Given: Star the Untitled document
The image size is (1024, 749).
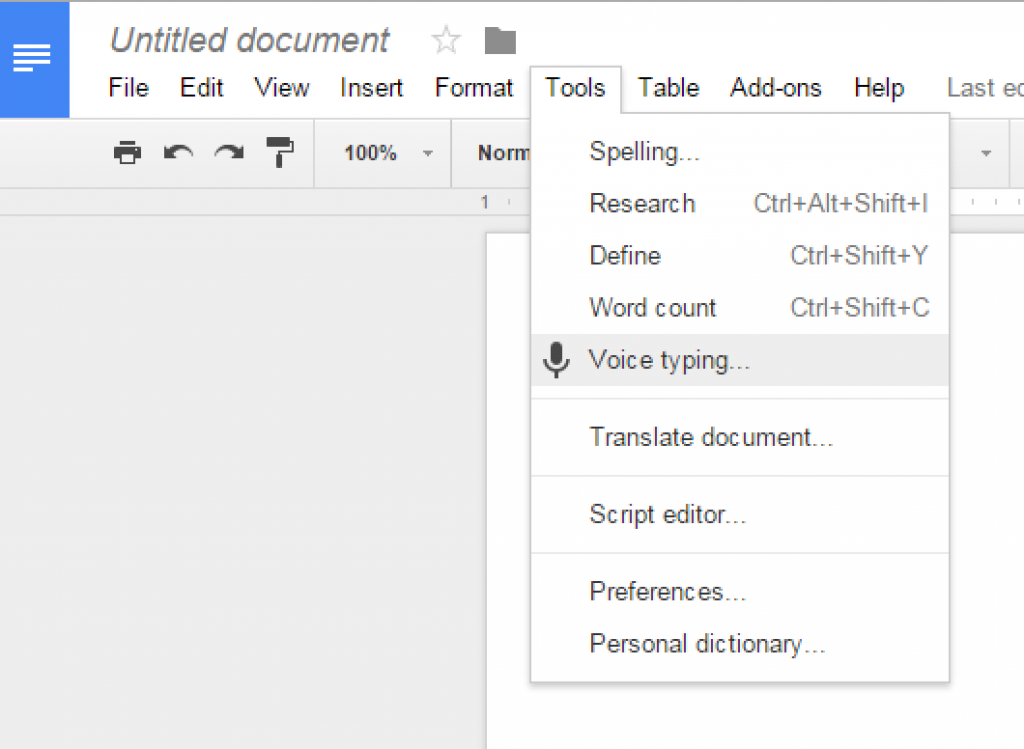Looking at the screenshot, I should tap(446, 41).
